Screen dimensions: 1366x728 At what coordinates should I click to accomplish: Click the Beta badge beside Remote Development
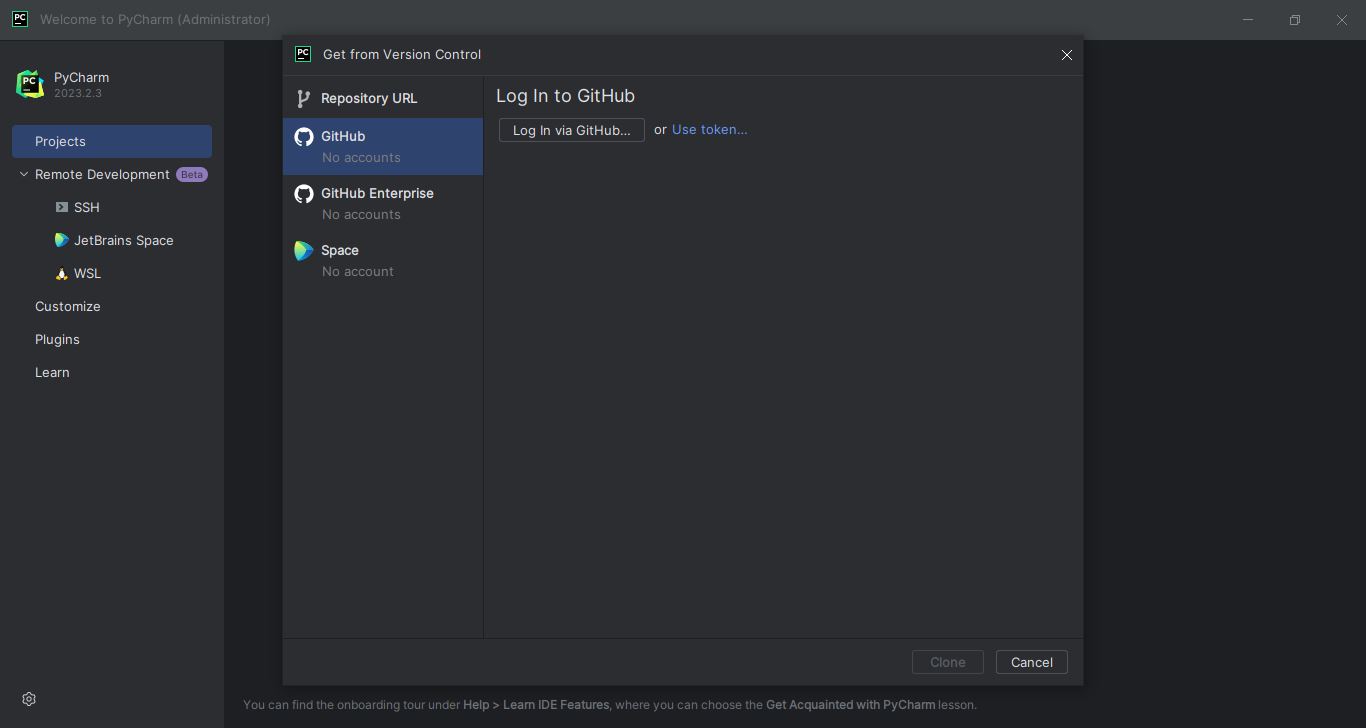[x=191, y=174]
